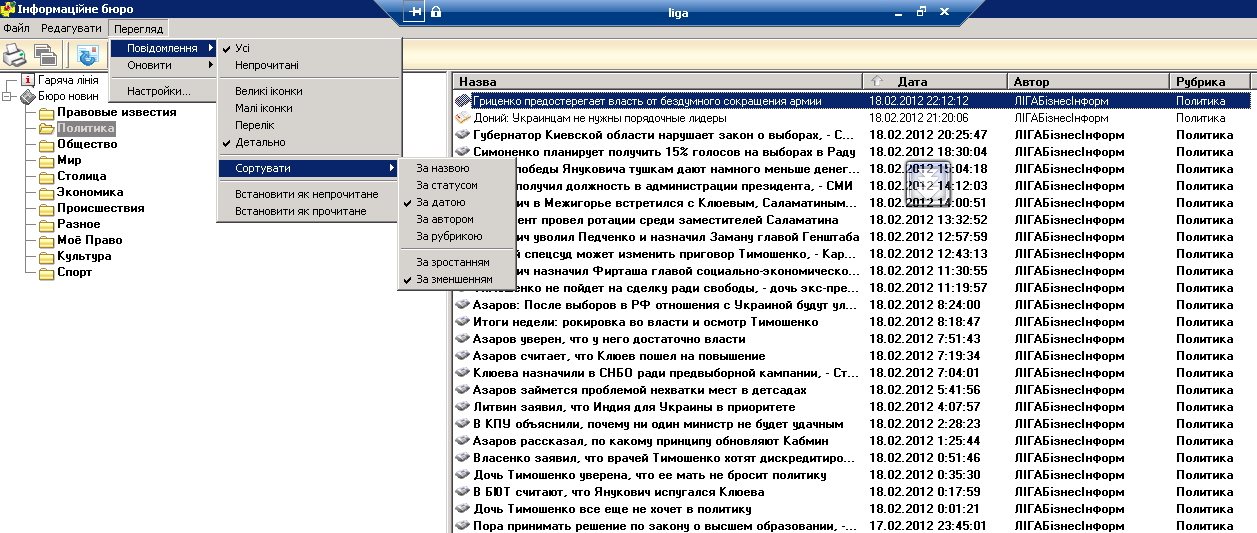
Task: Click the Назва column header
Action: (657, 81)
